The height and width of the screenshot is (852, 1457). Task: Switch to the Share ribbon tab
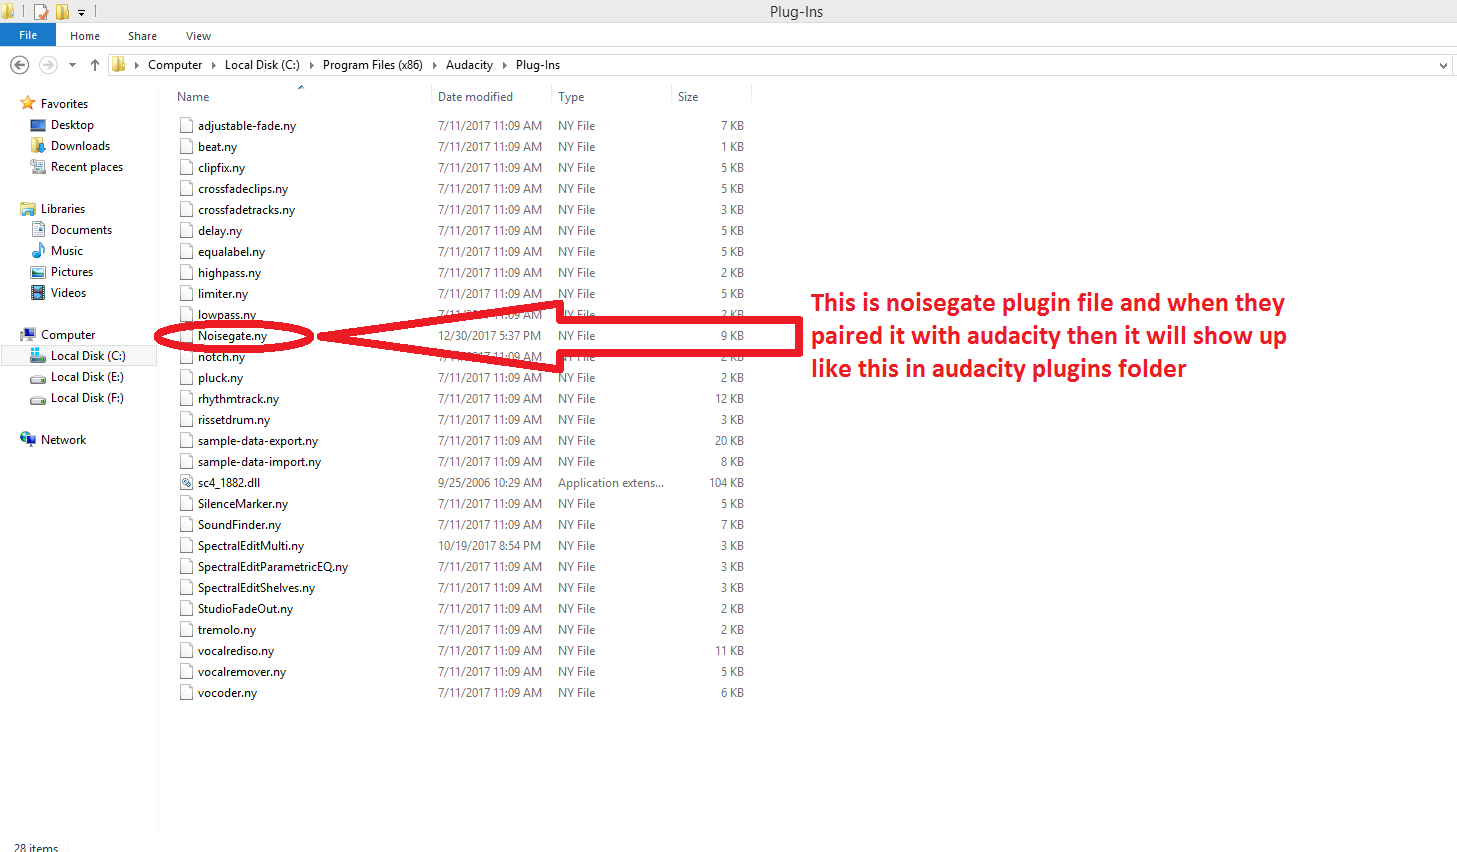(142, 35)
